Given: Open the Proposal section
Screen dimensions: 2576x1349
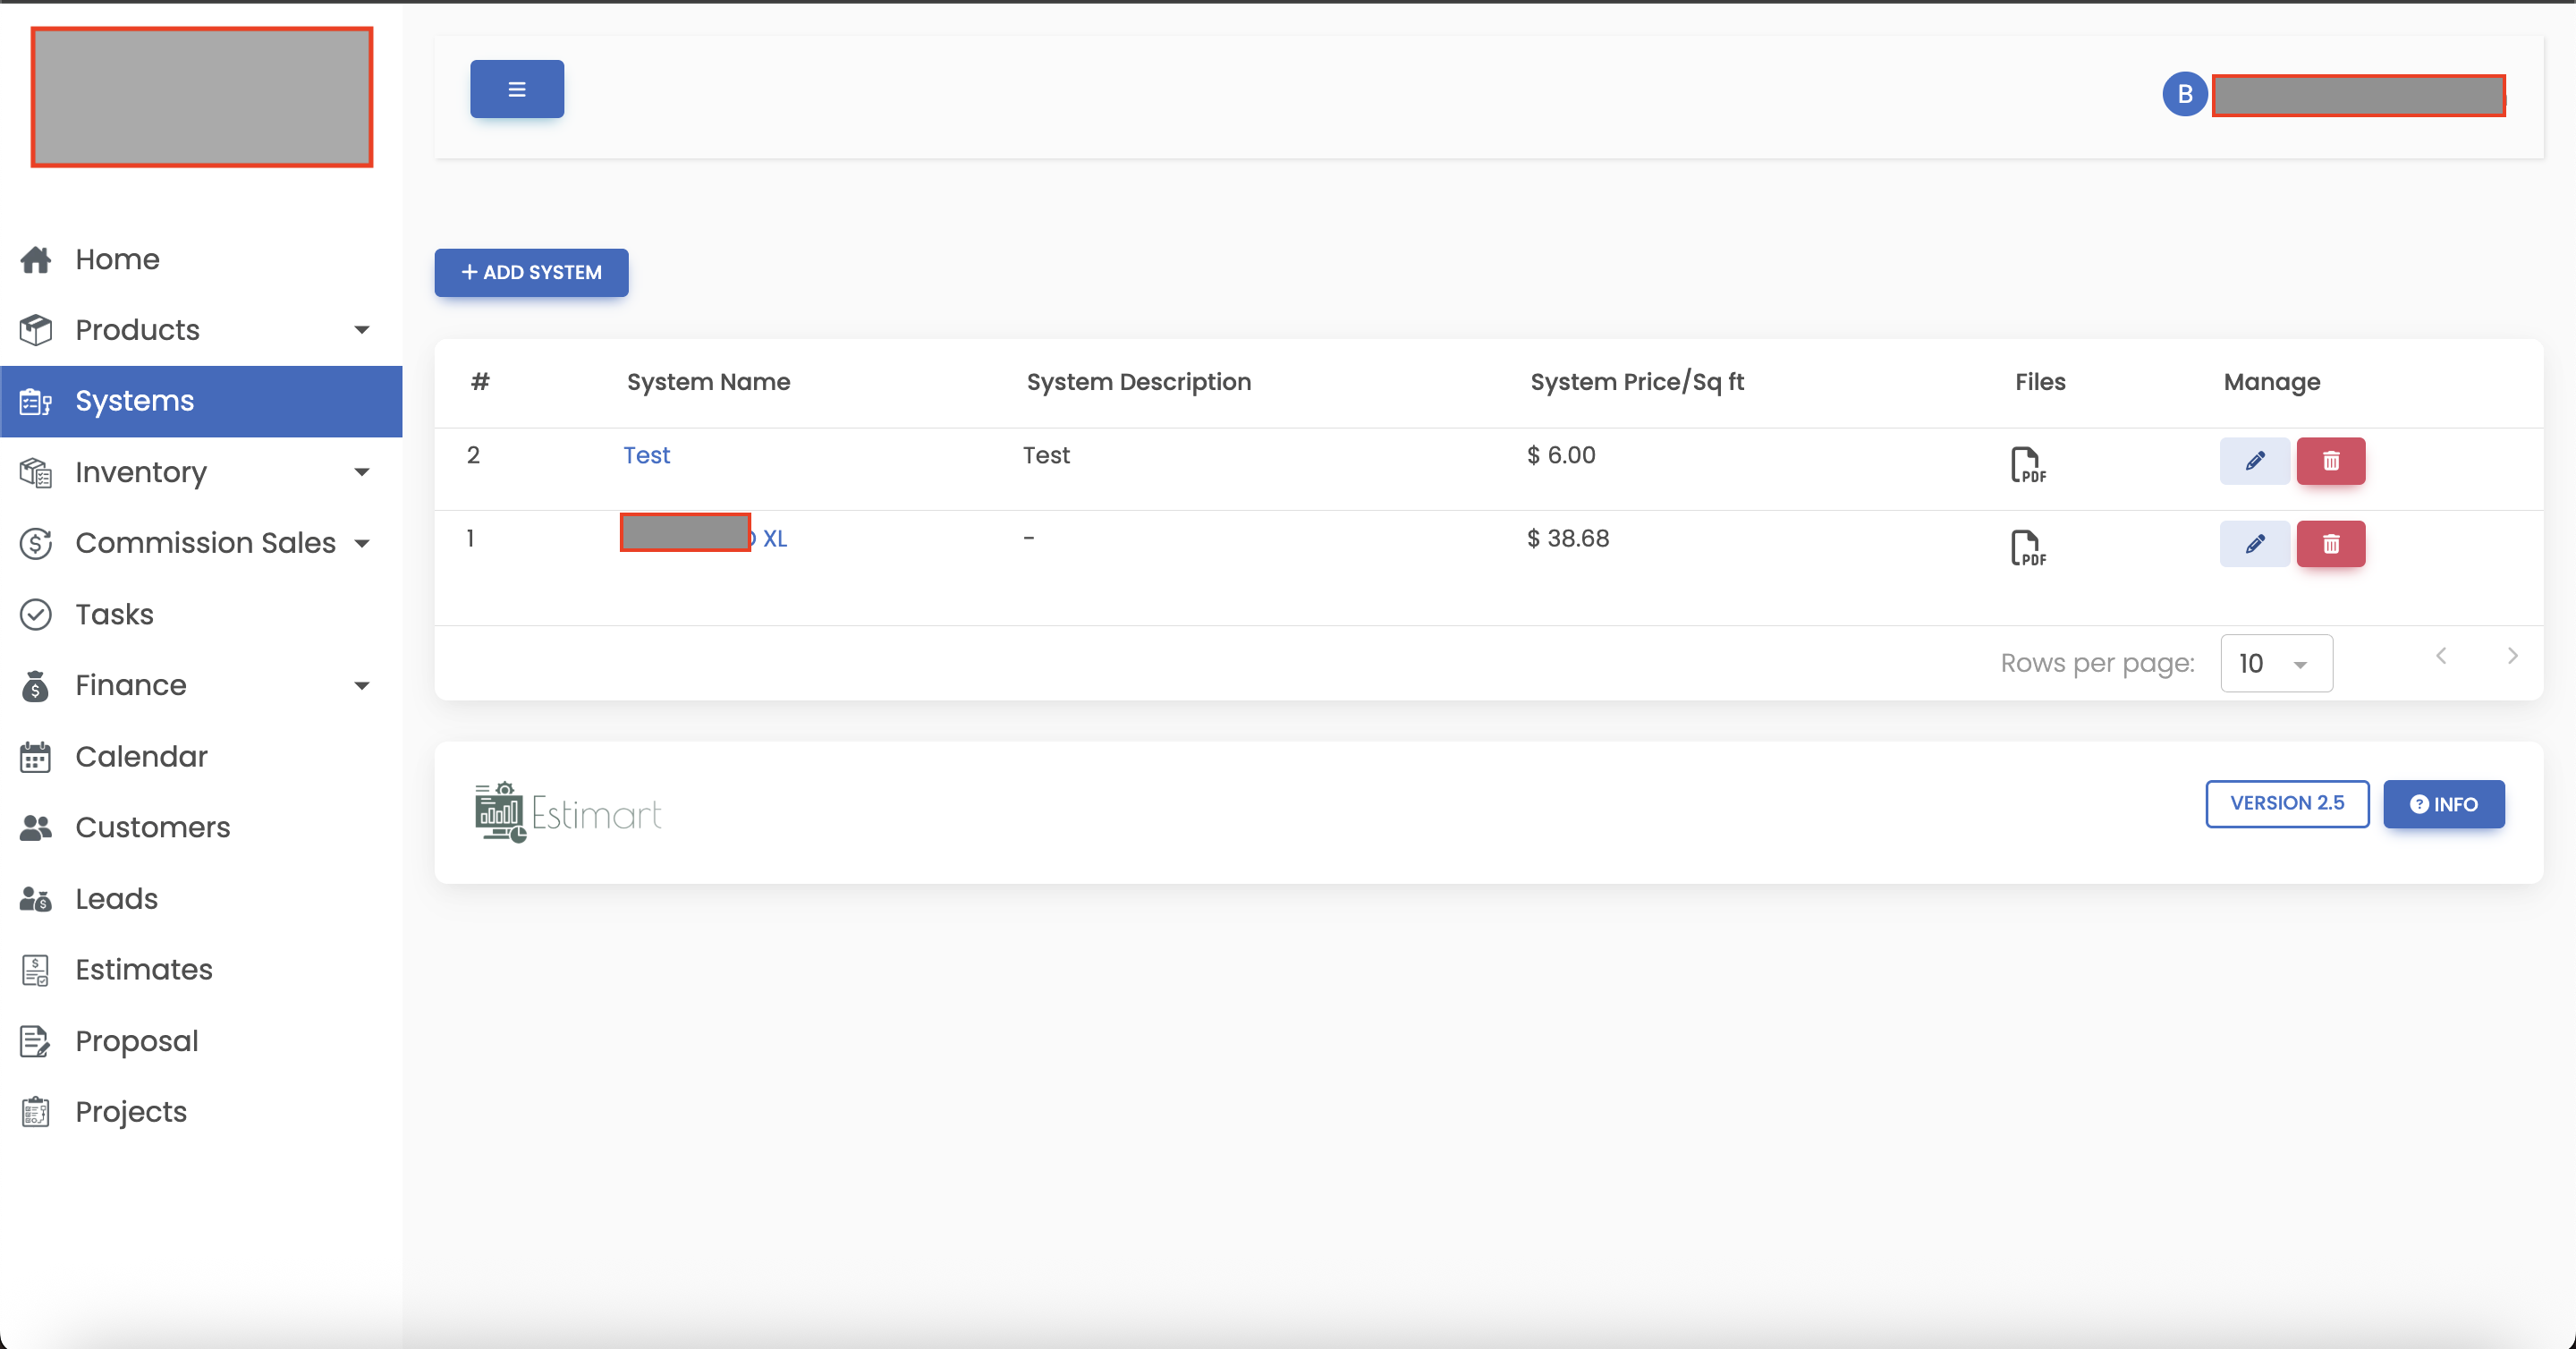Looking at the screenshot, I should [x=136, y=1041].
